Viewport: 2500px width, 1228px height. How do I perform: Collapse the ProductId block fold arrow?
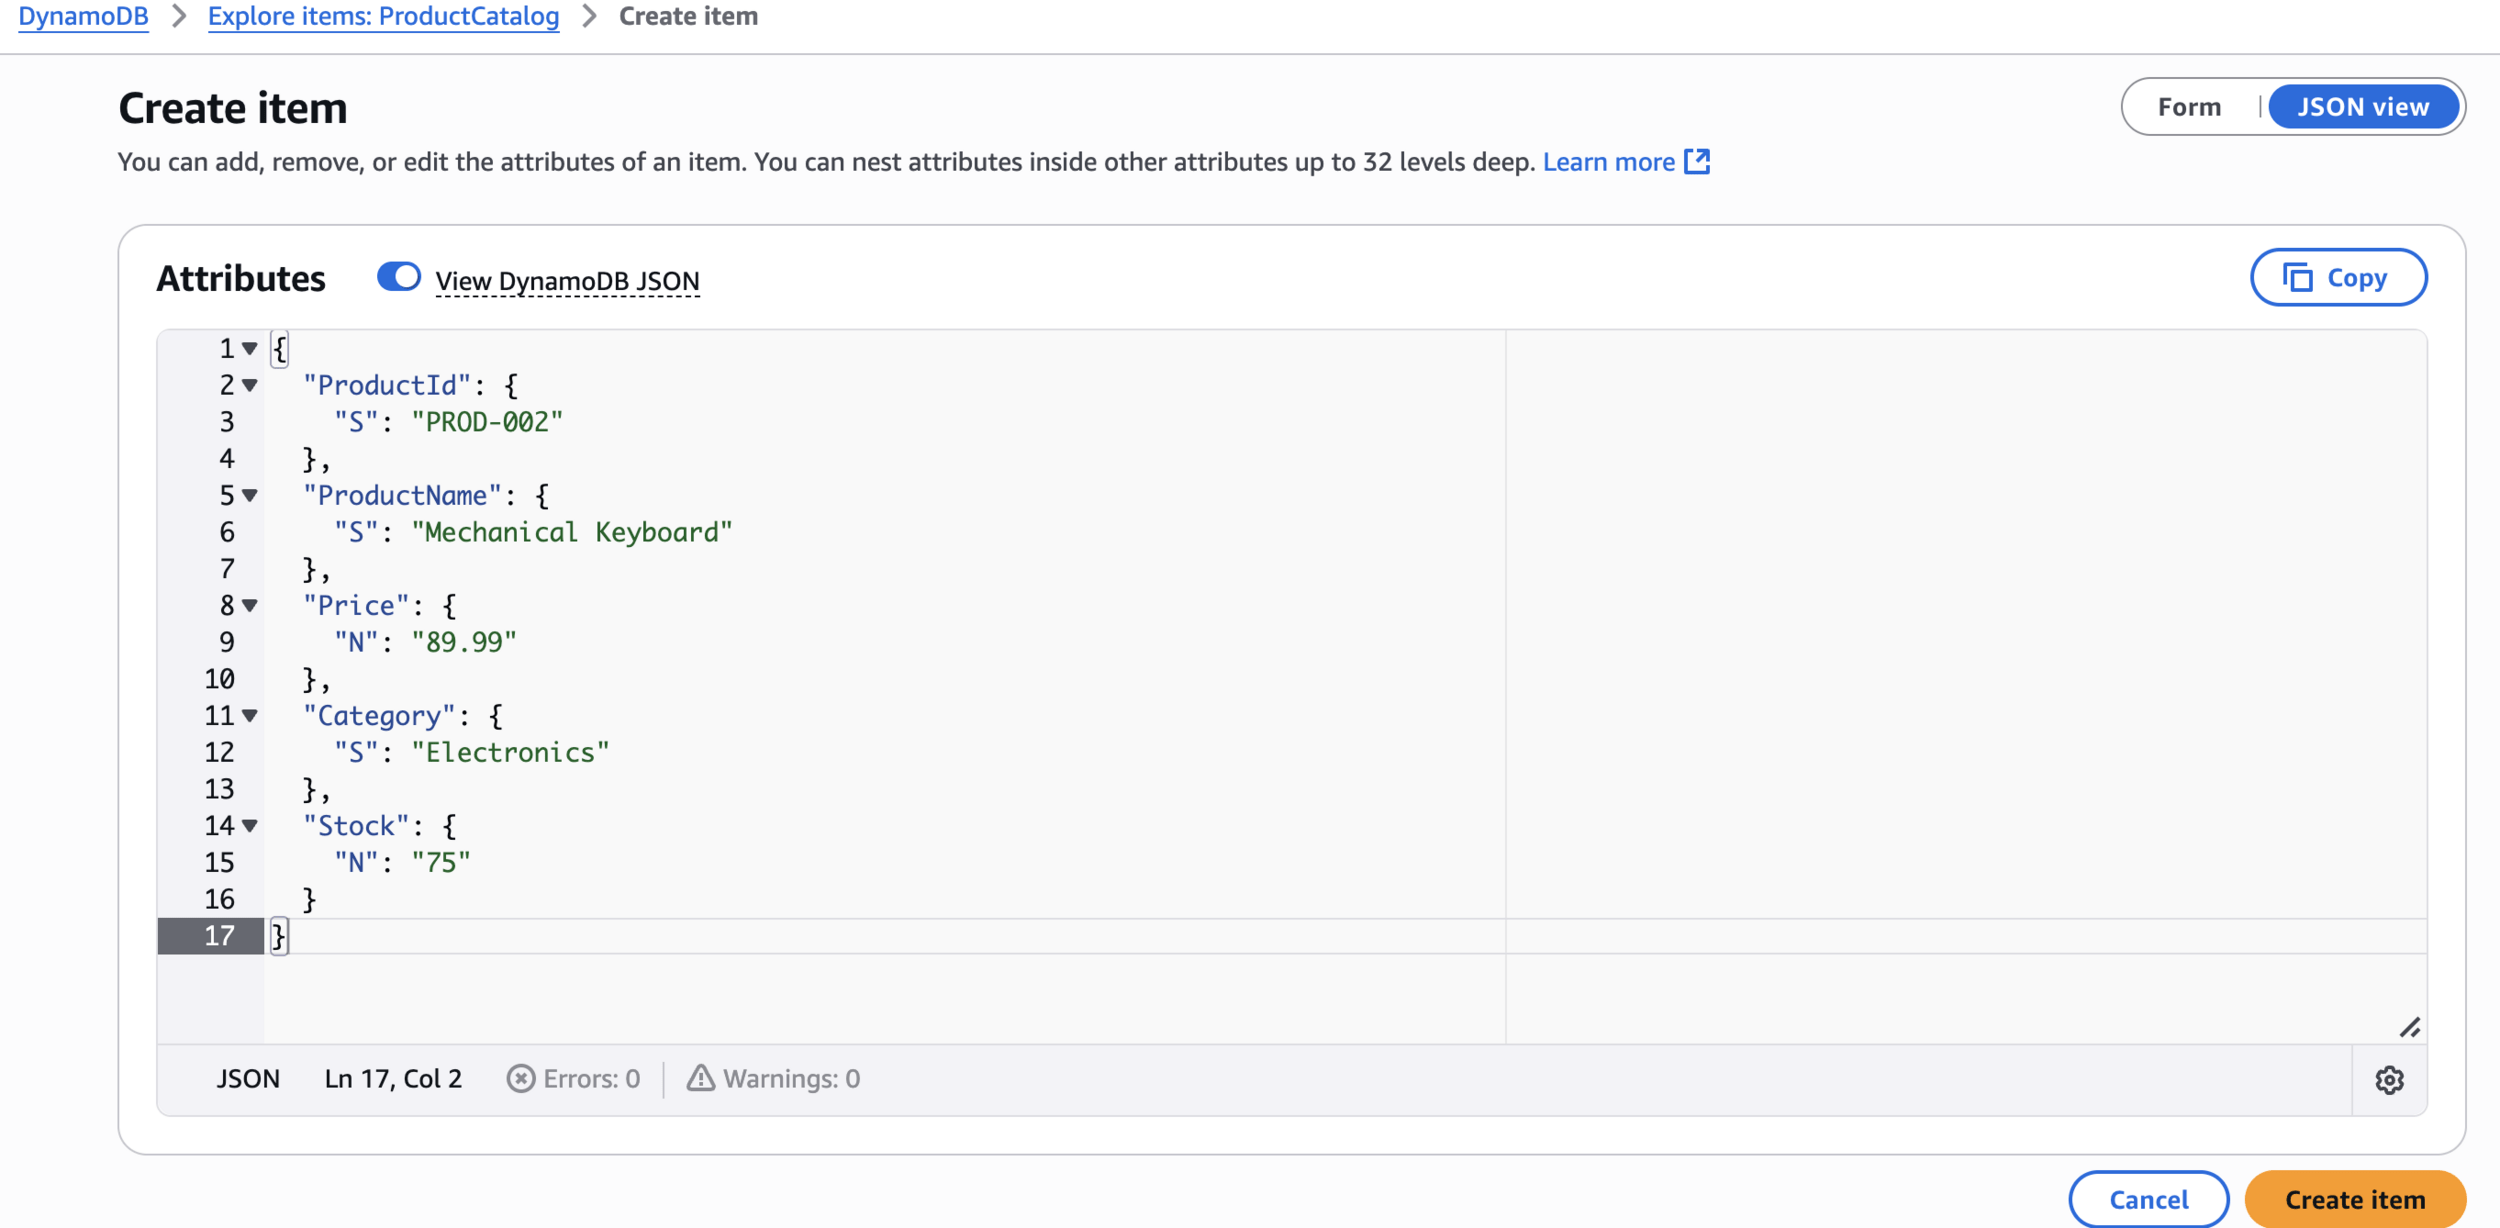(x=250, y=385)
